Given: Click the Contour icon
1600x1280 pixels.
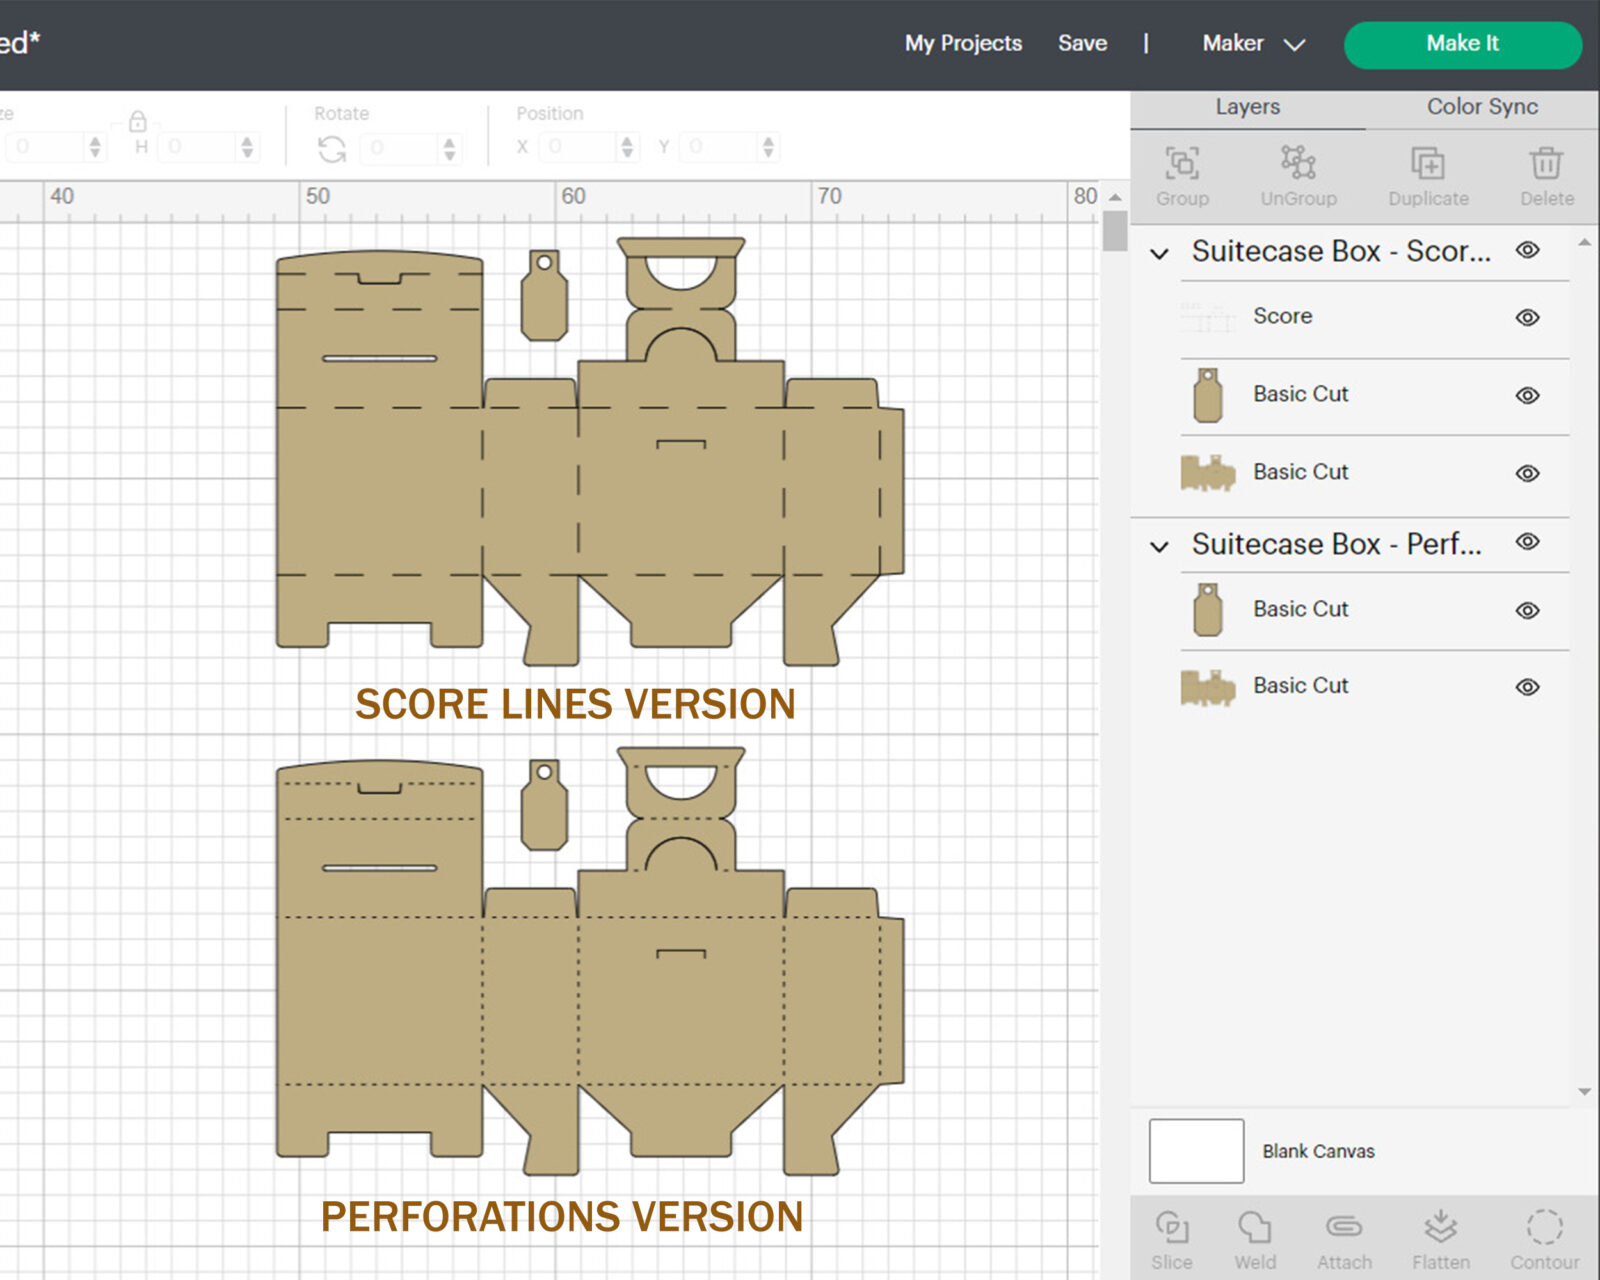Looking at the screenshot, I should (1544, 1227).
